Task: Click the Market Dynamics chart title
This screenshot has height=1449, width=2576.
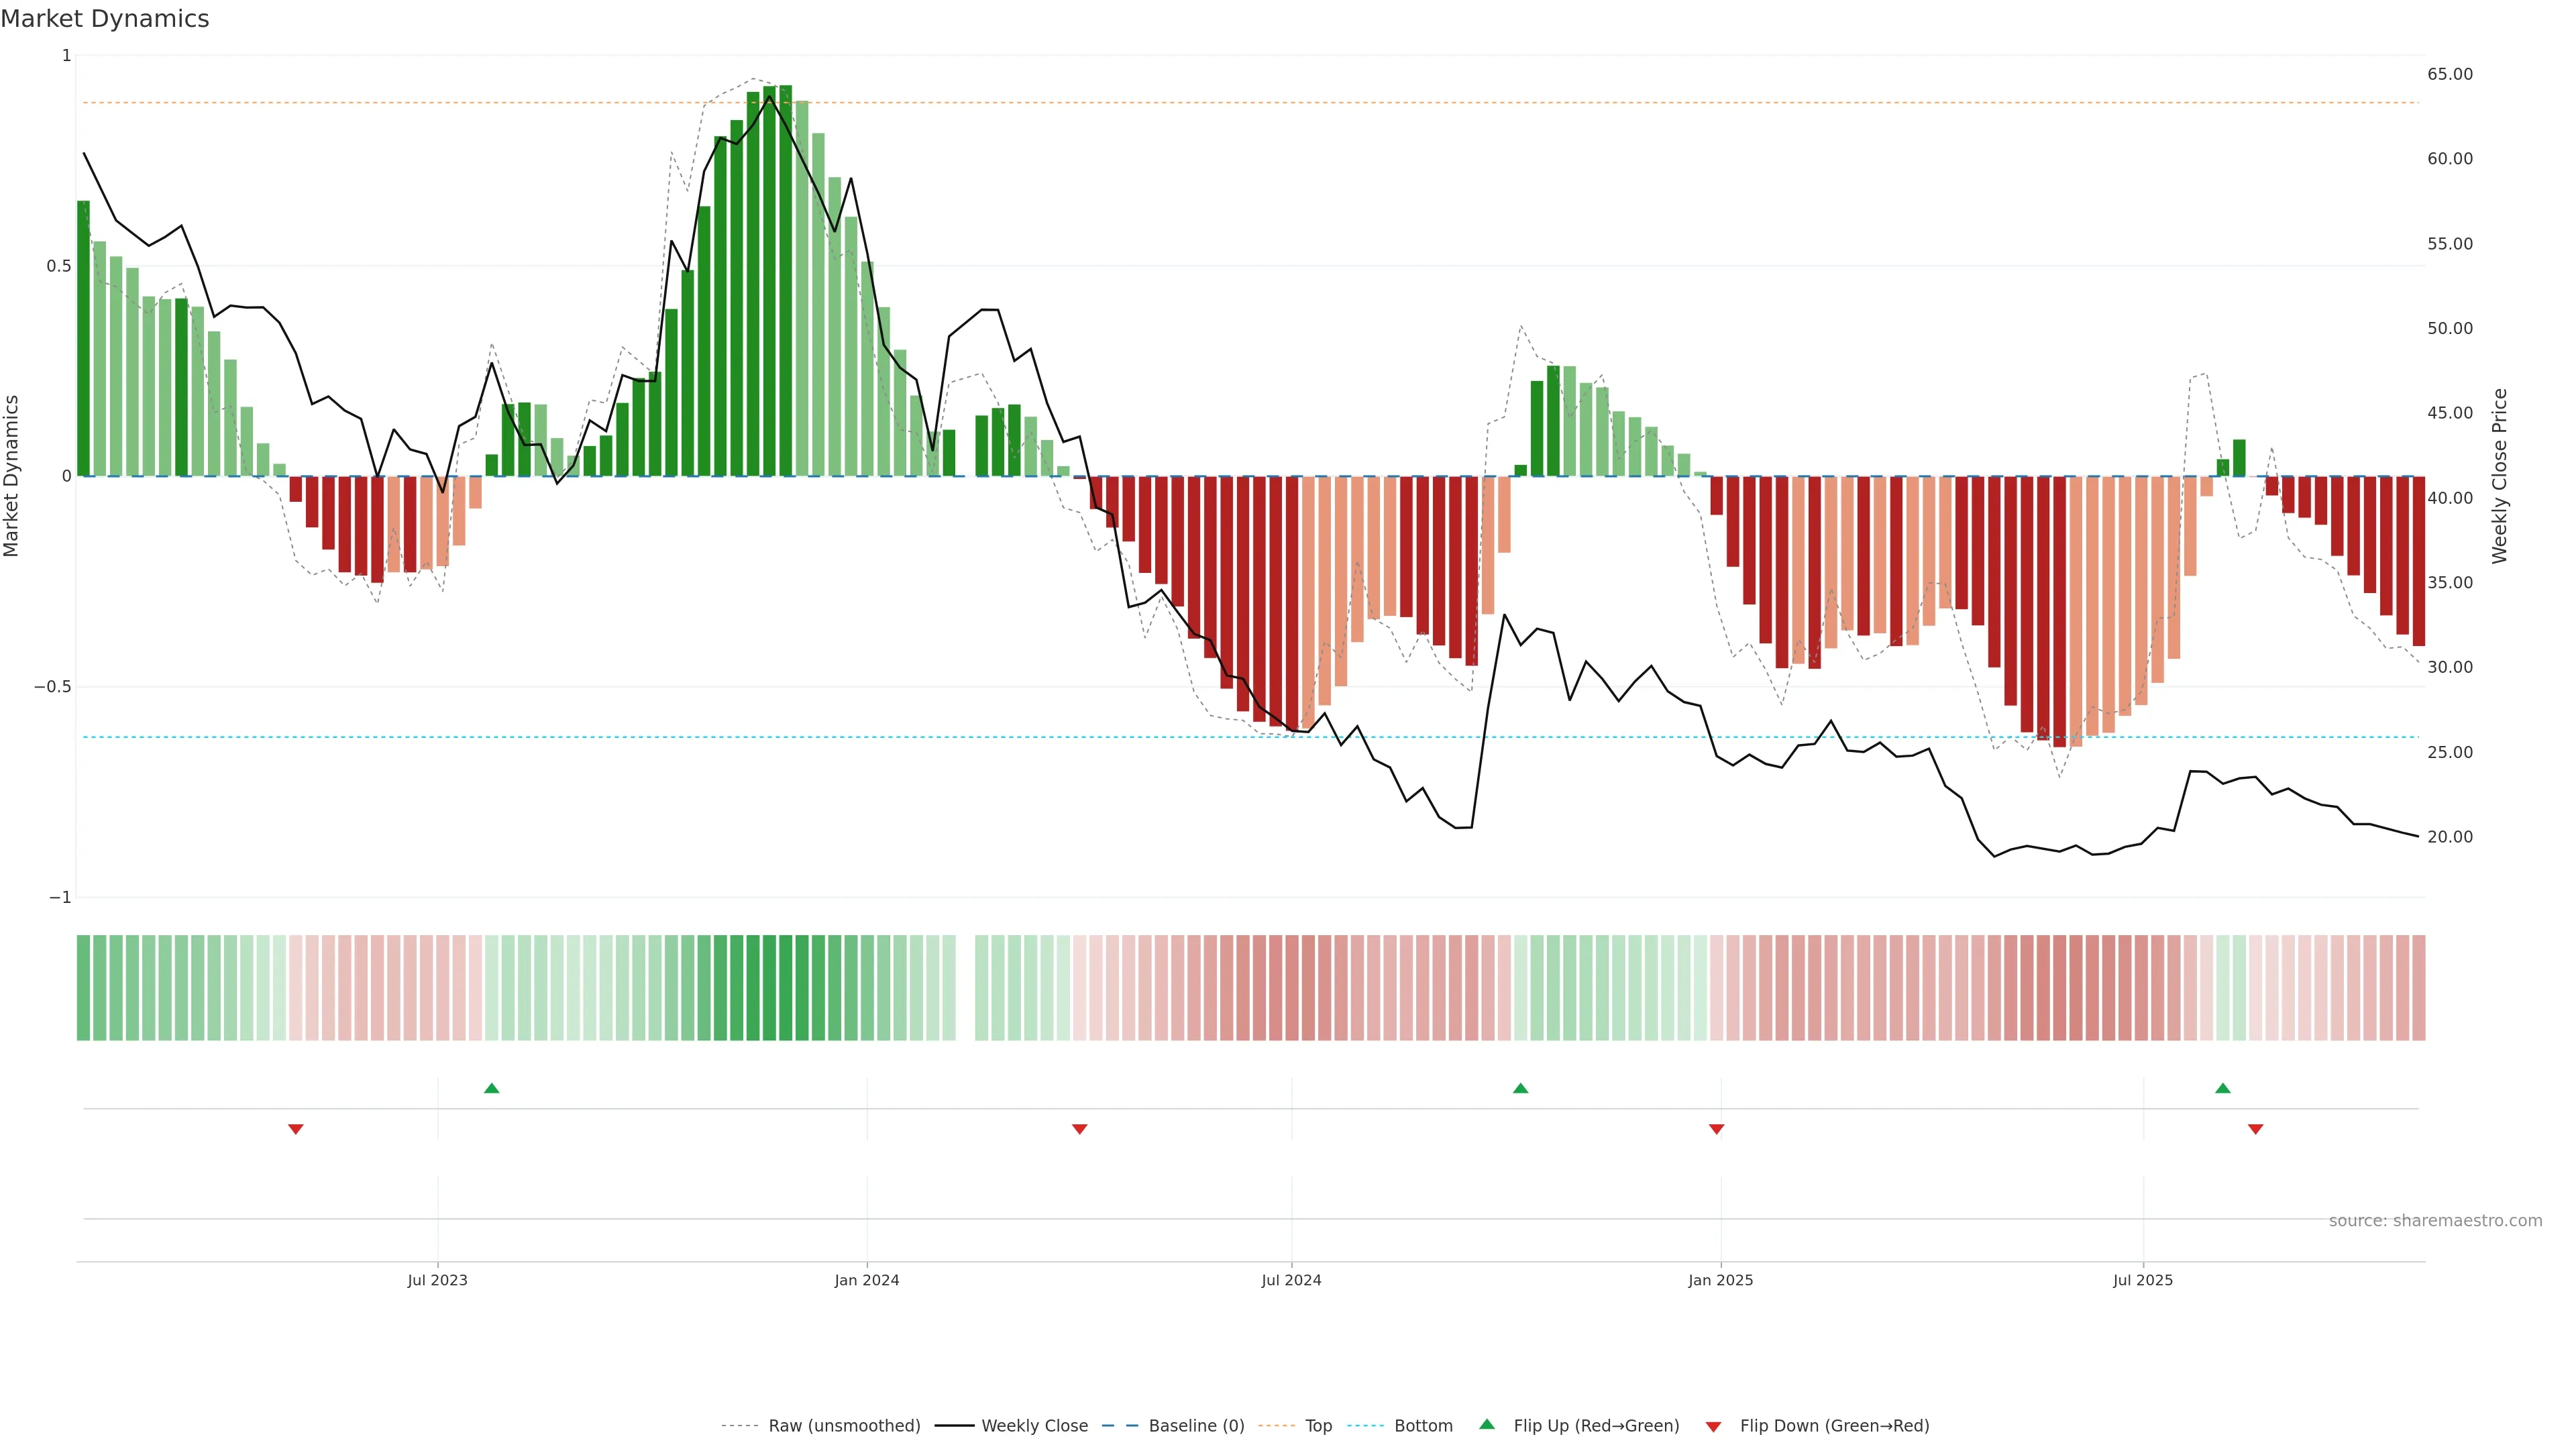Action: (x=105, y=19)
